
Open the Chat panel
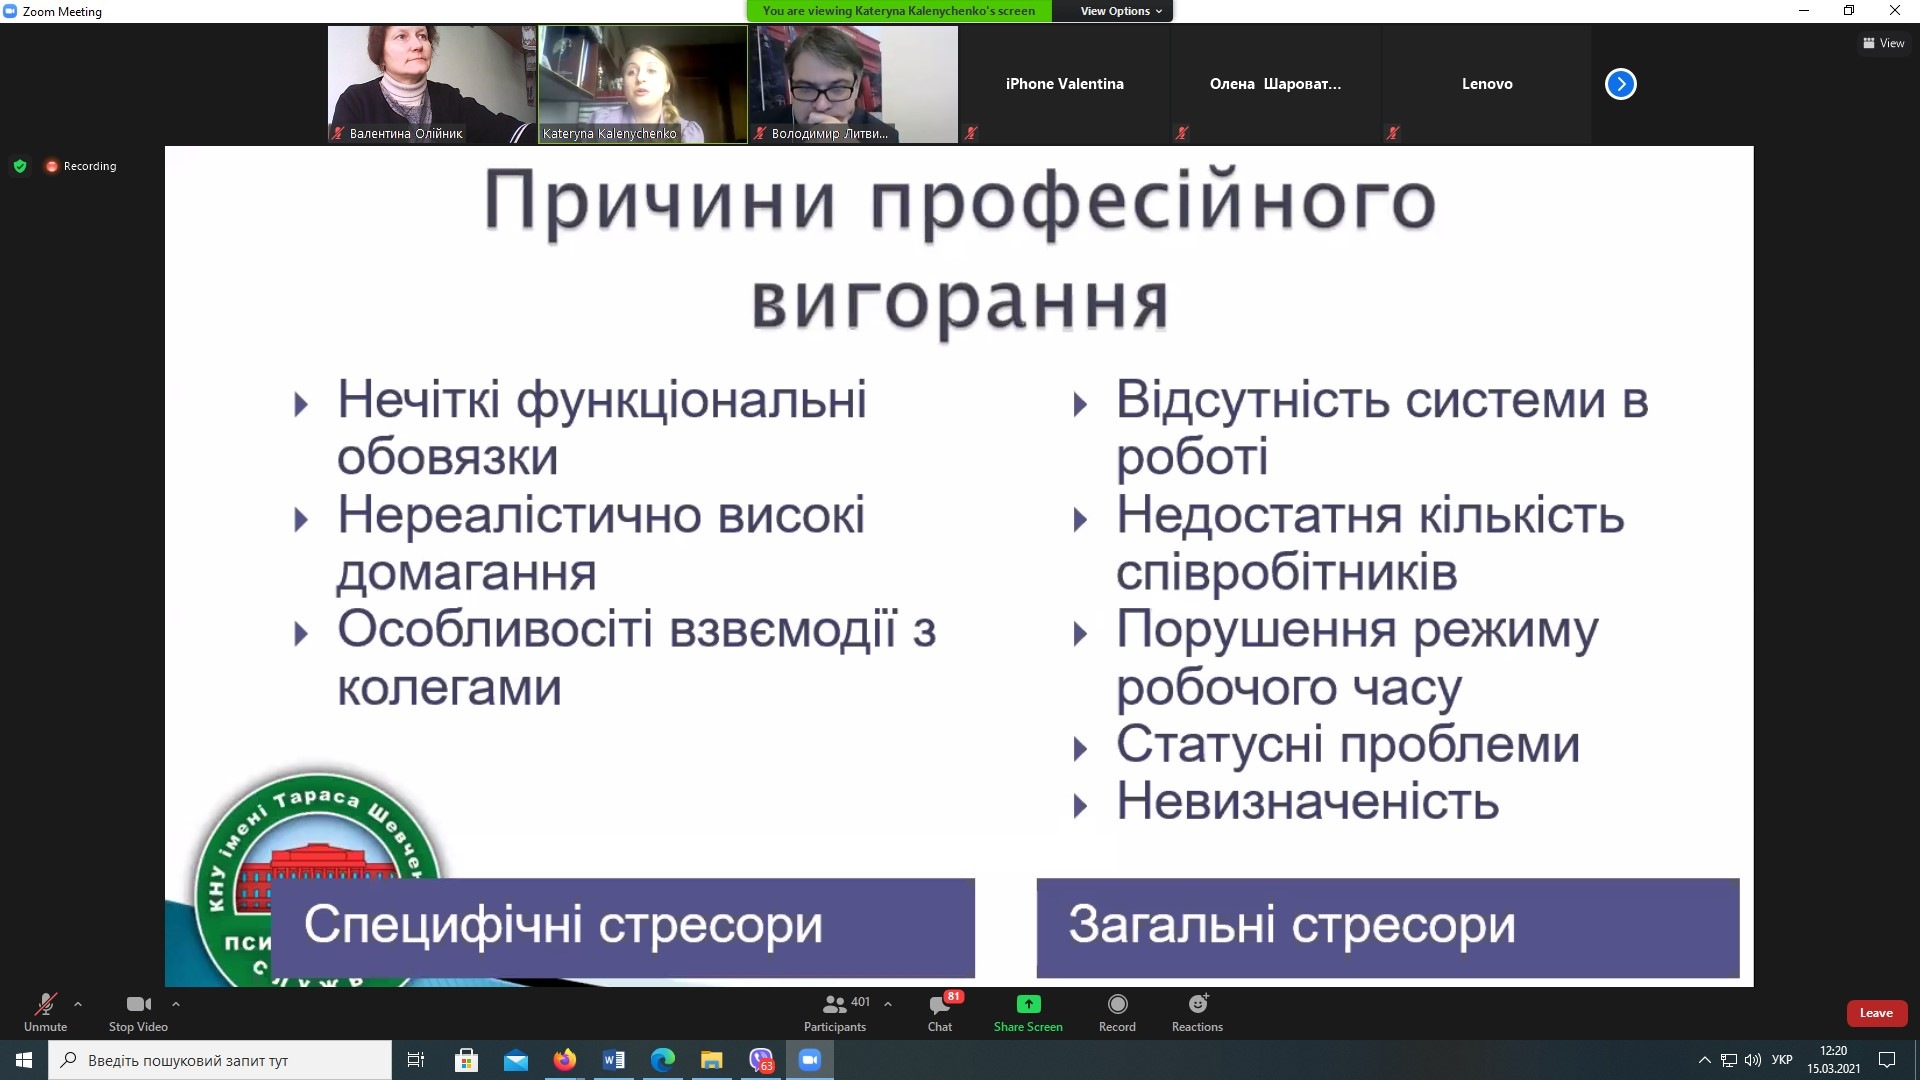tap(940, 1012)
